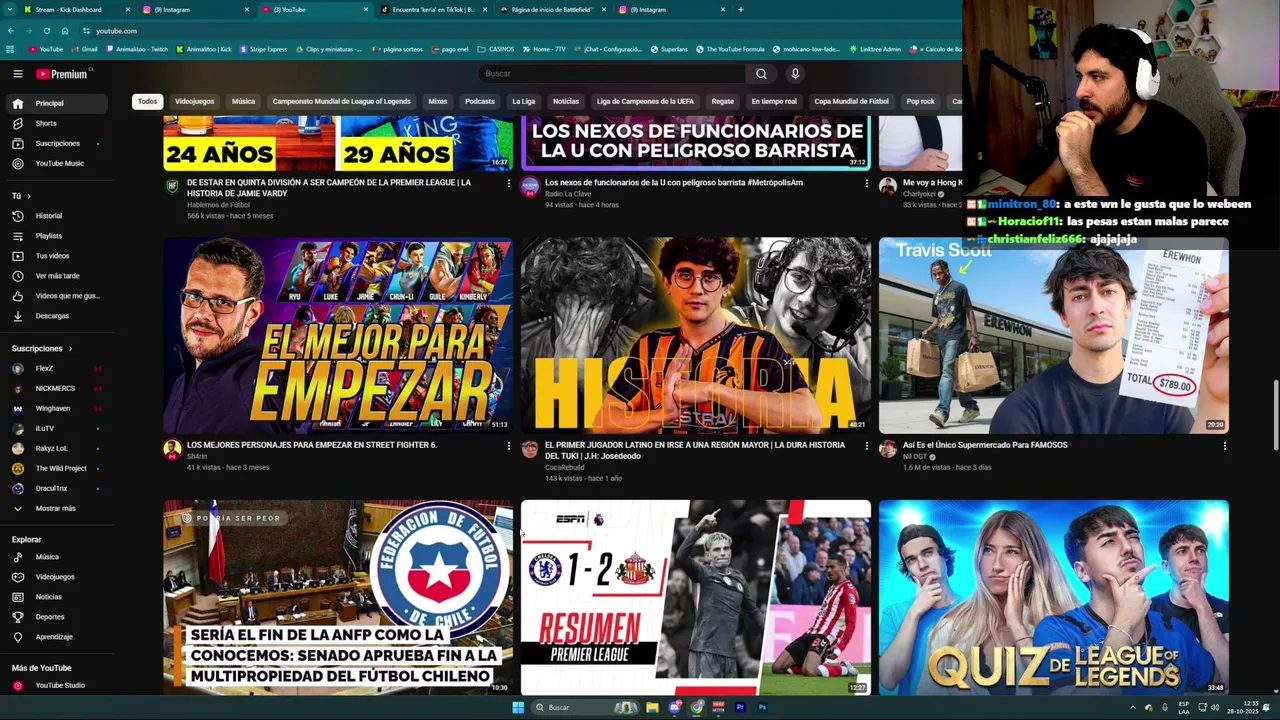
Task: Open Videos que me gustan
Action: tap(58, 296)
